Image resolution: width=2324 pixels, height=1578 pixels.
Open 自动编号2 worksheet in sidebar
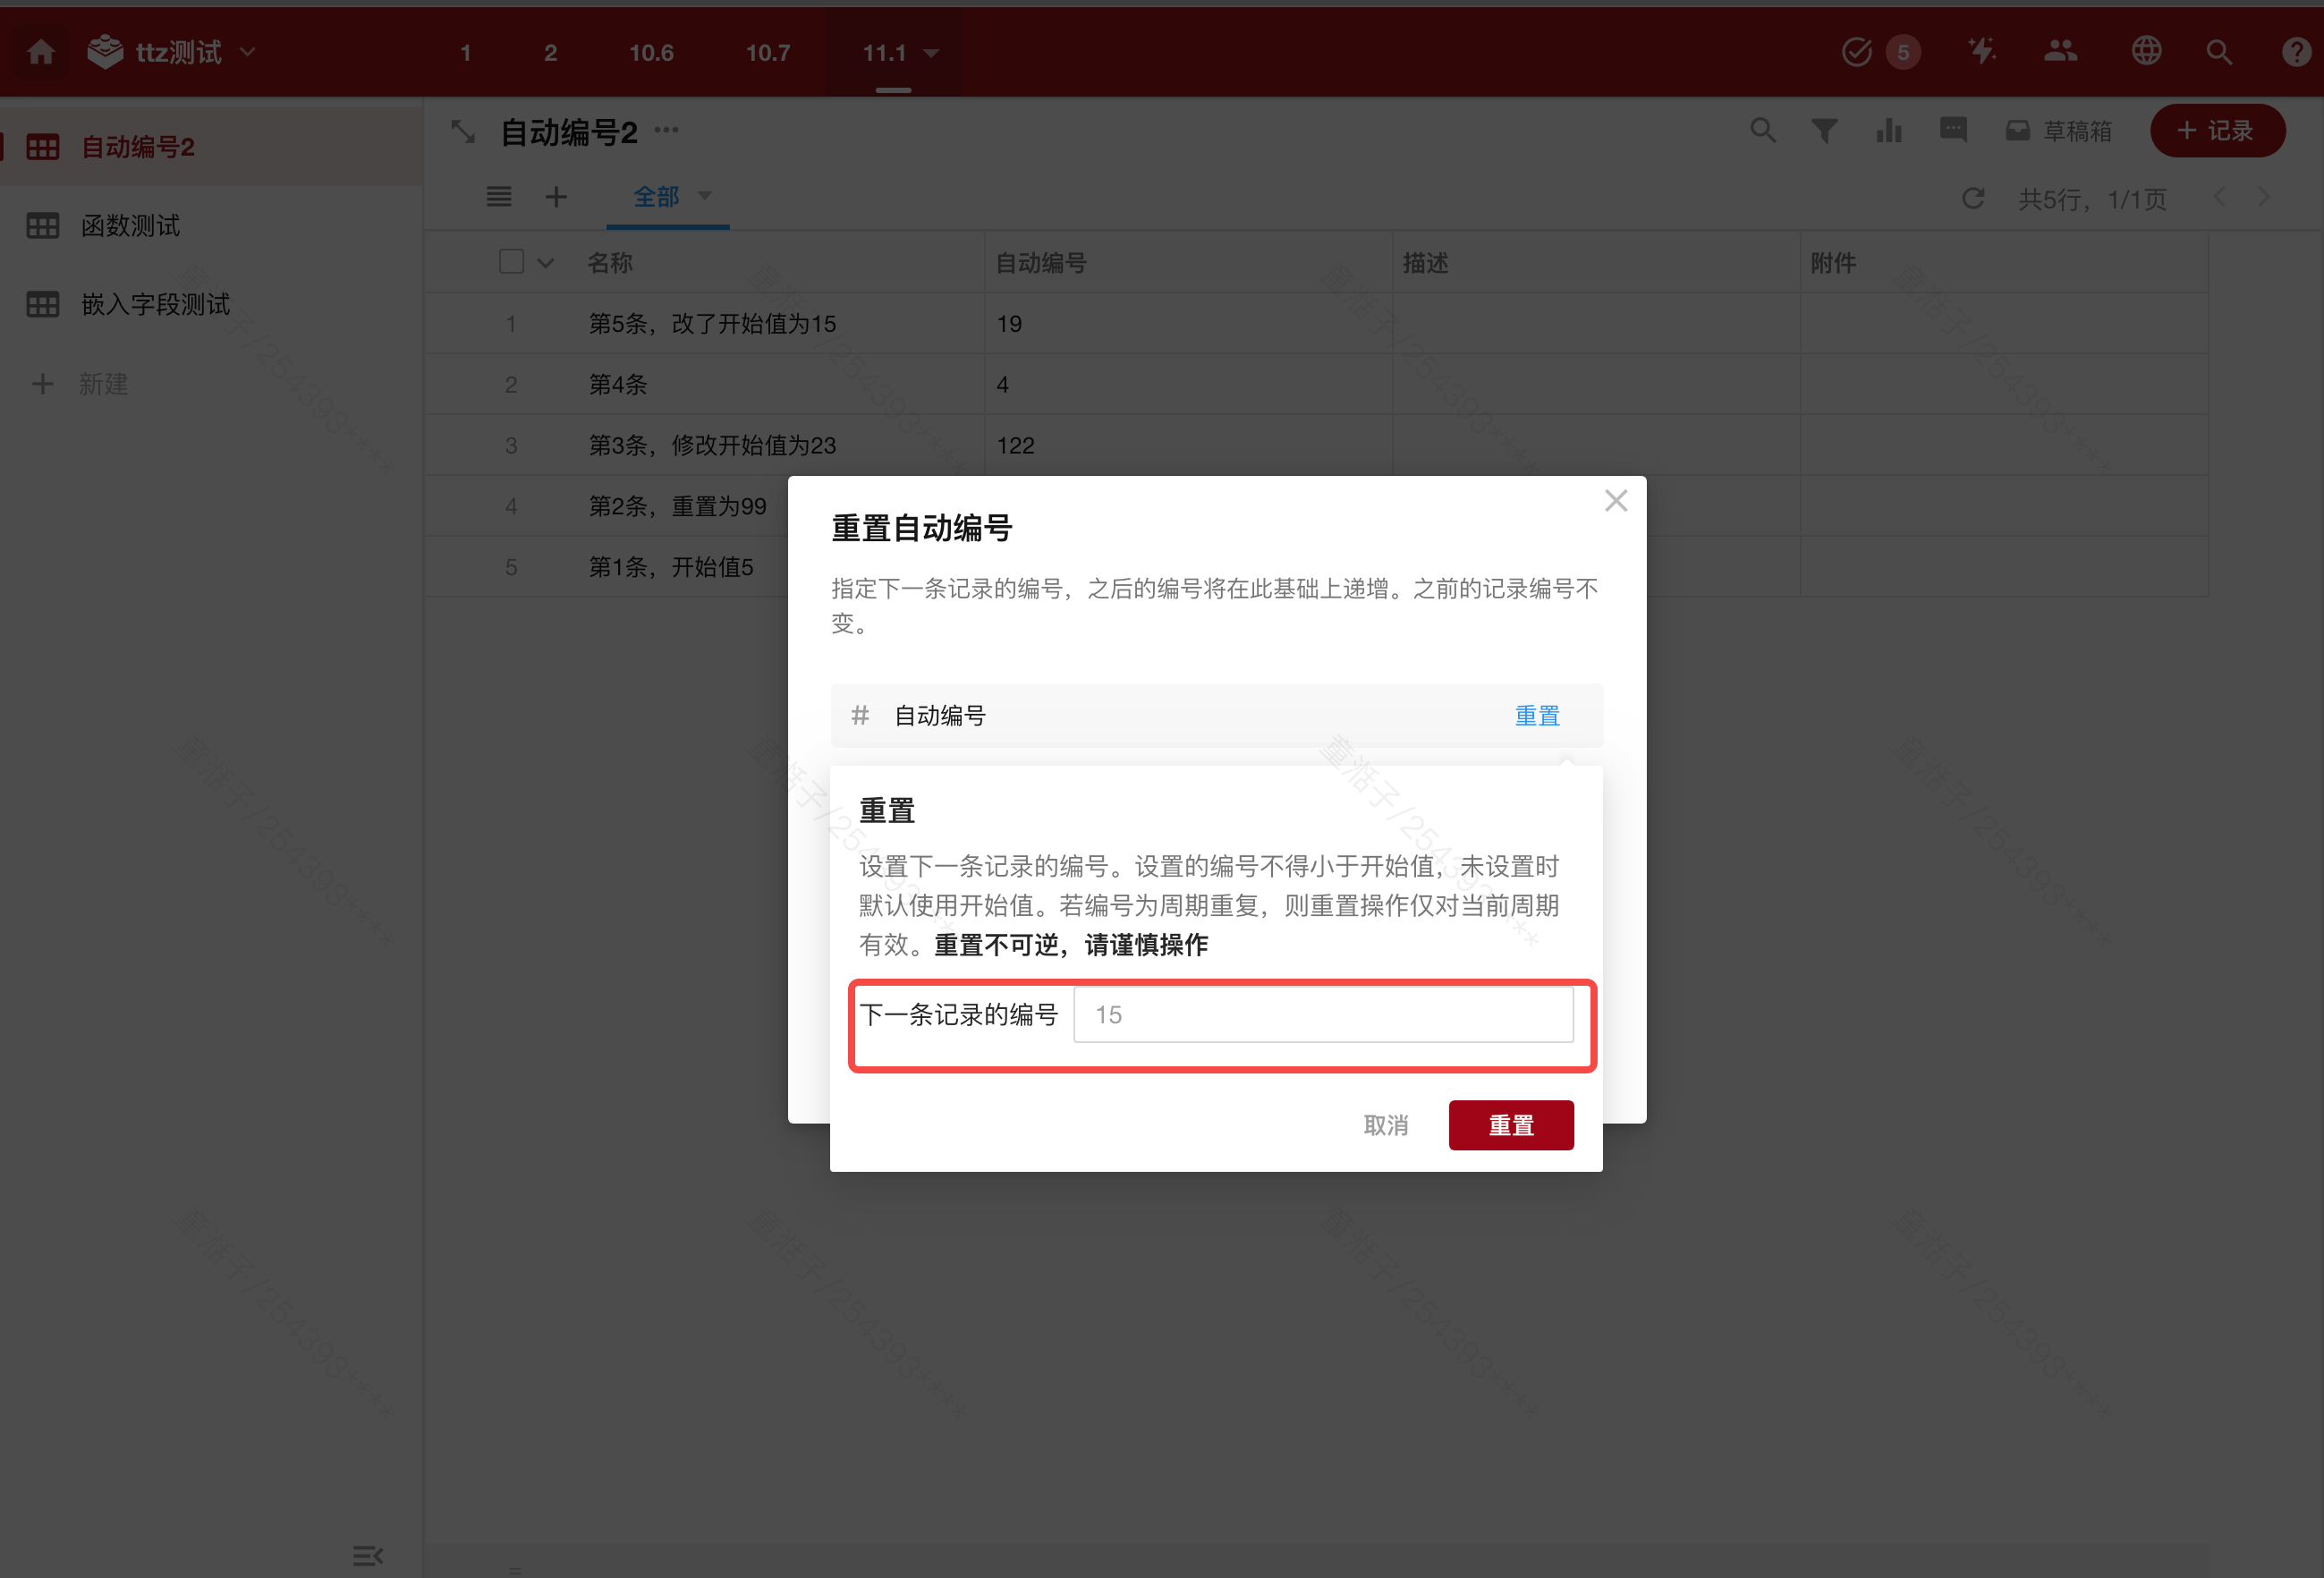211,147
